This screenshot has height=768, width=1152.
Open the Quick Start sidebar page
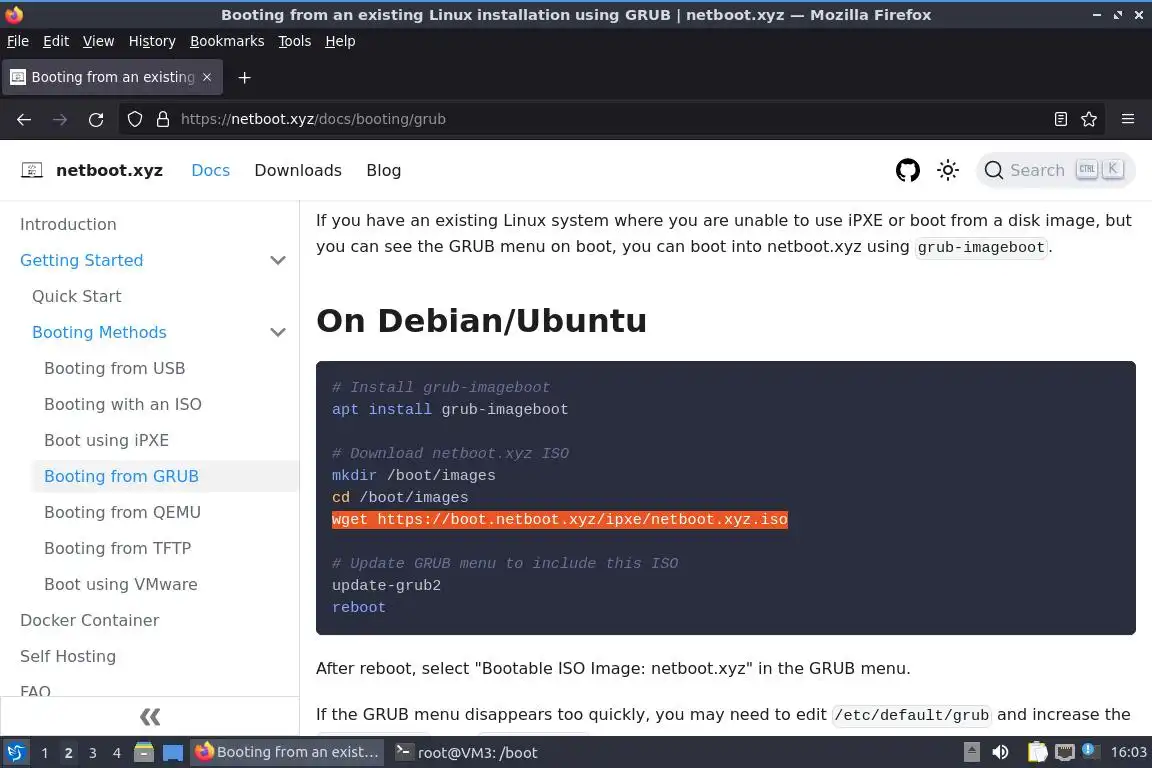(x=76, y=296)
